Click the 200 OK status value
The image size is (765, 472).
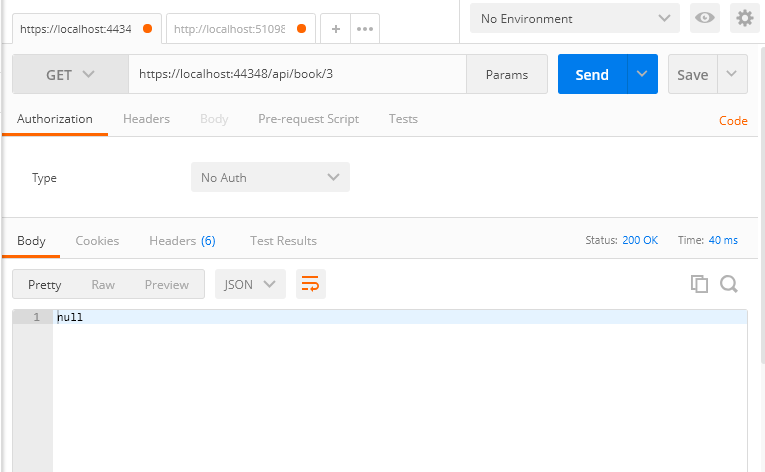640,240
